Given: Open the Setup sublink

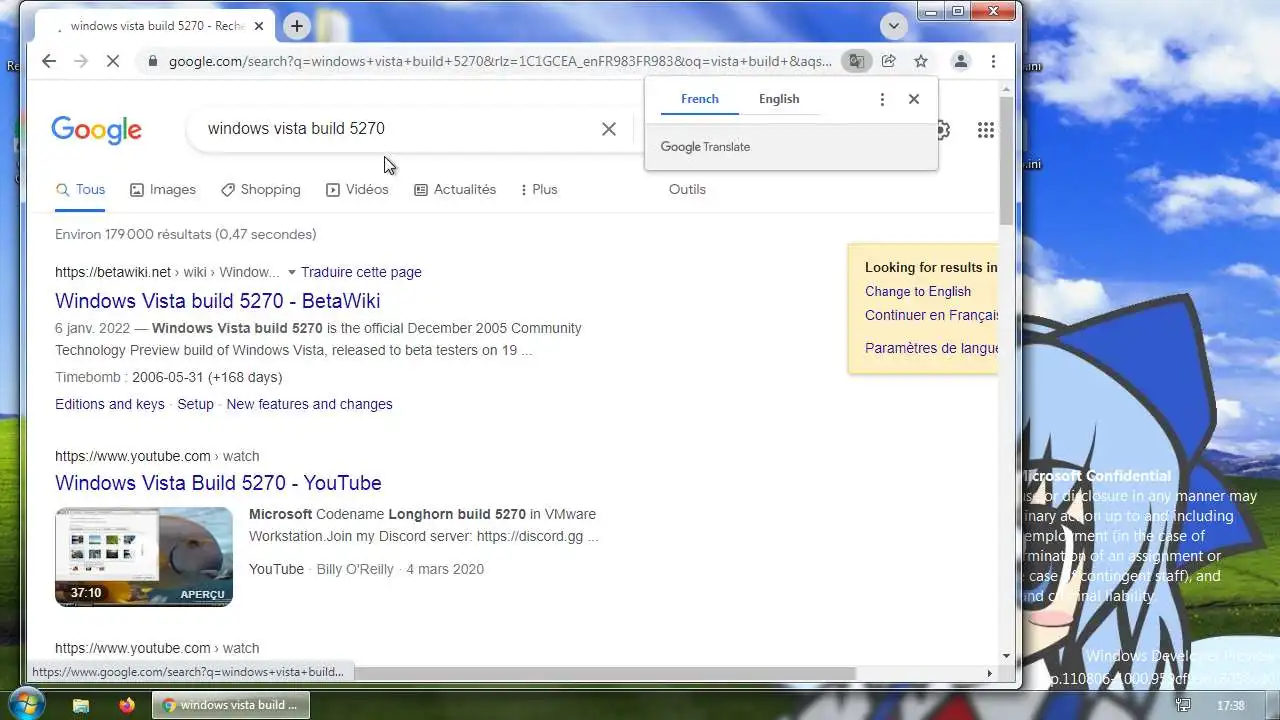Looking at the screenshot, I should click(195, 404).
